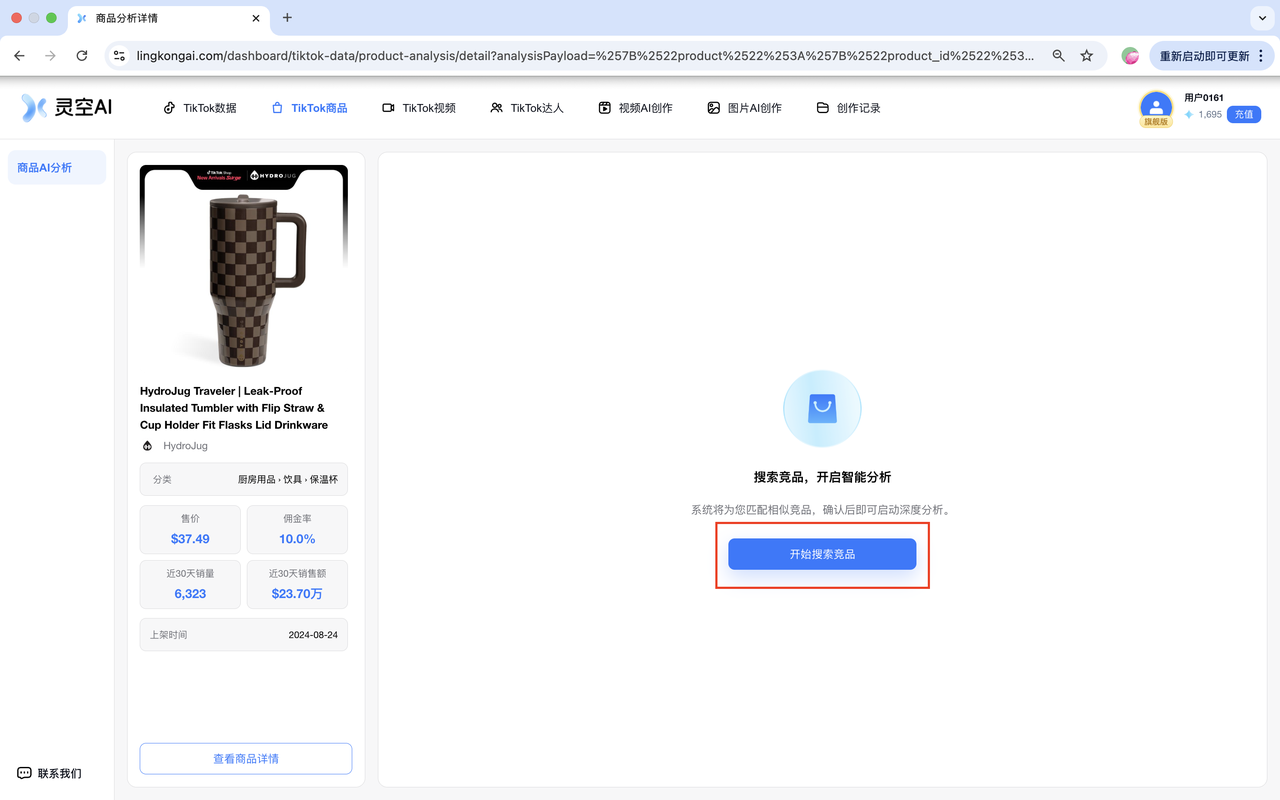Open 视频AI创作 in the navigation bar

pos(635,108)
